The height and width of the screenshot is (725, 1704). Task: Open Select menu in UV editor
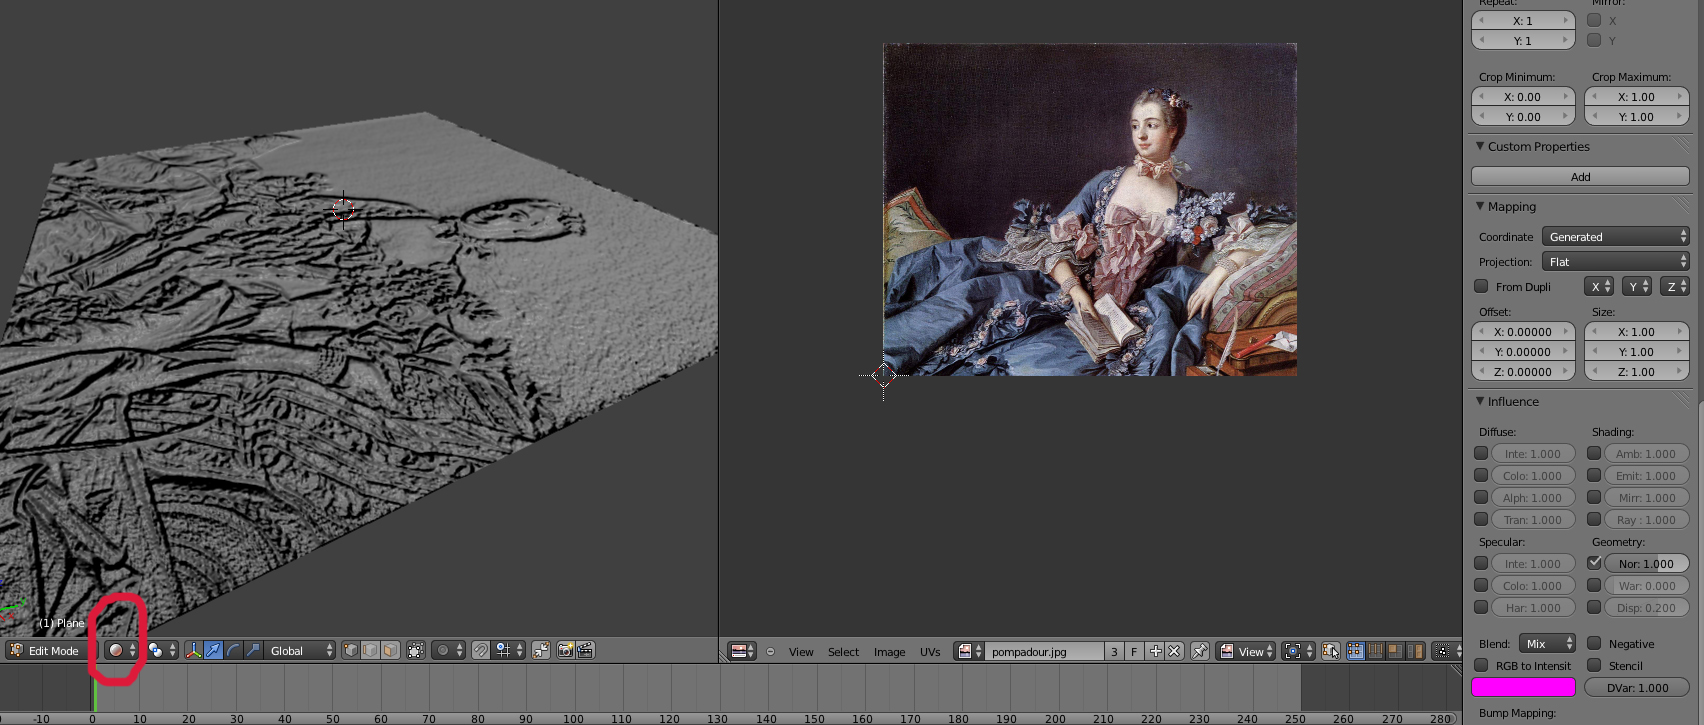tap(843, 652)
